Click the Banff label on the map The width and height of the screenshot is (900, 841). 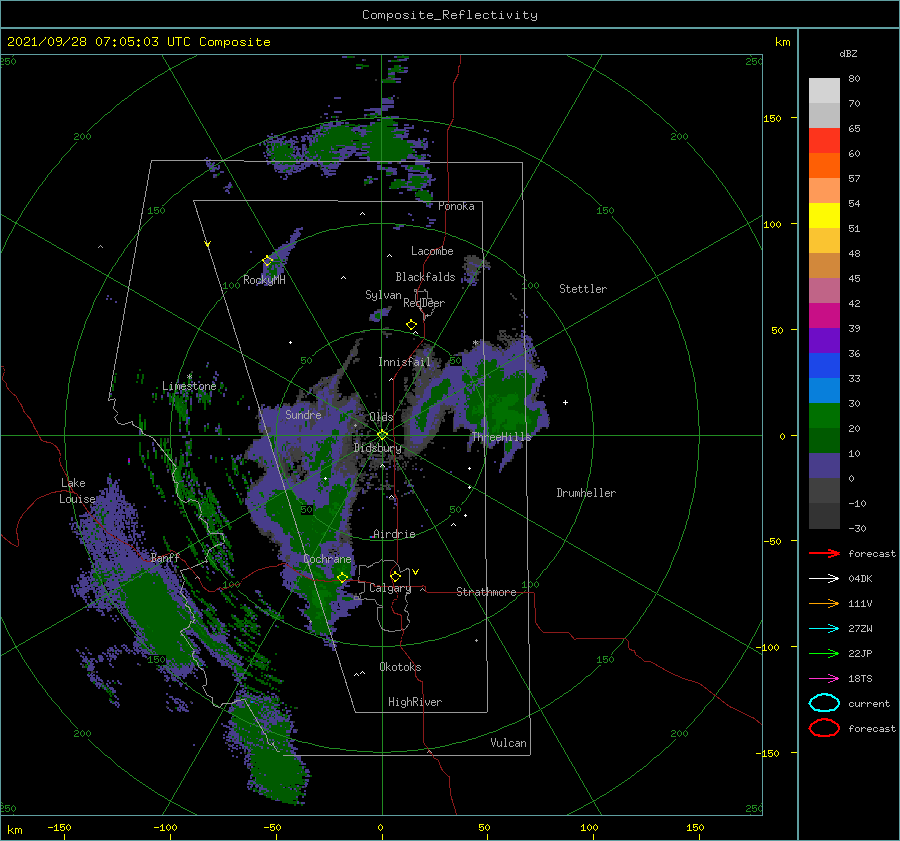pos(165,557)
